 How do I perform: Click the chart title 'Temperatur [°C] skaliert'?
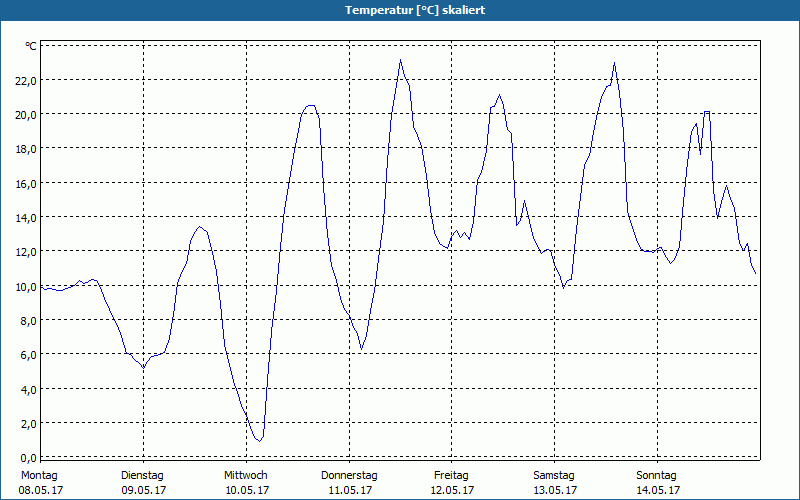click(x=415, y=10)
